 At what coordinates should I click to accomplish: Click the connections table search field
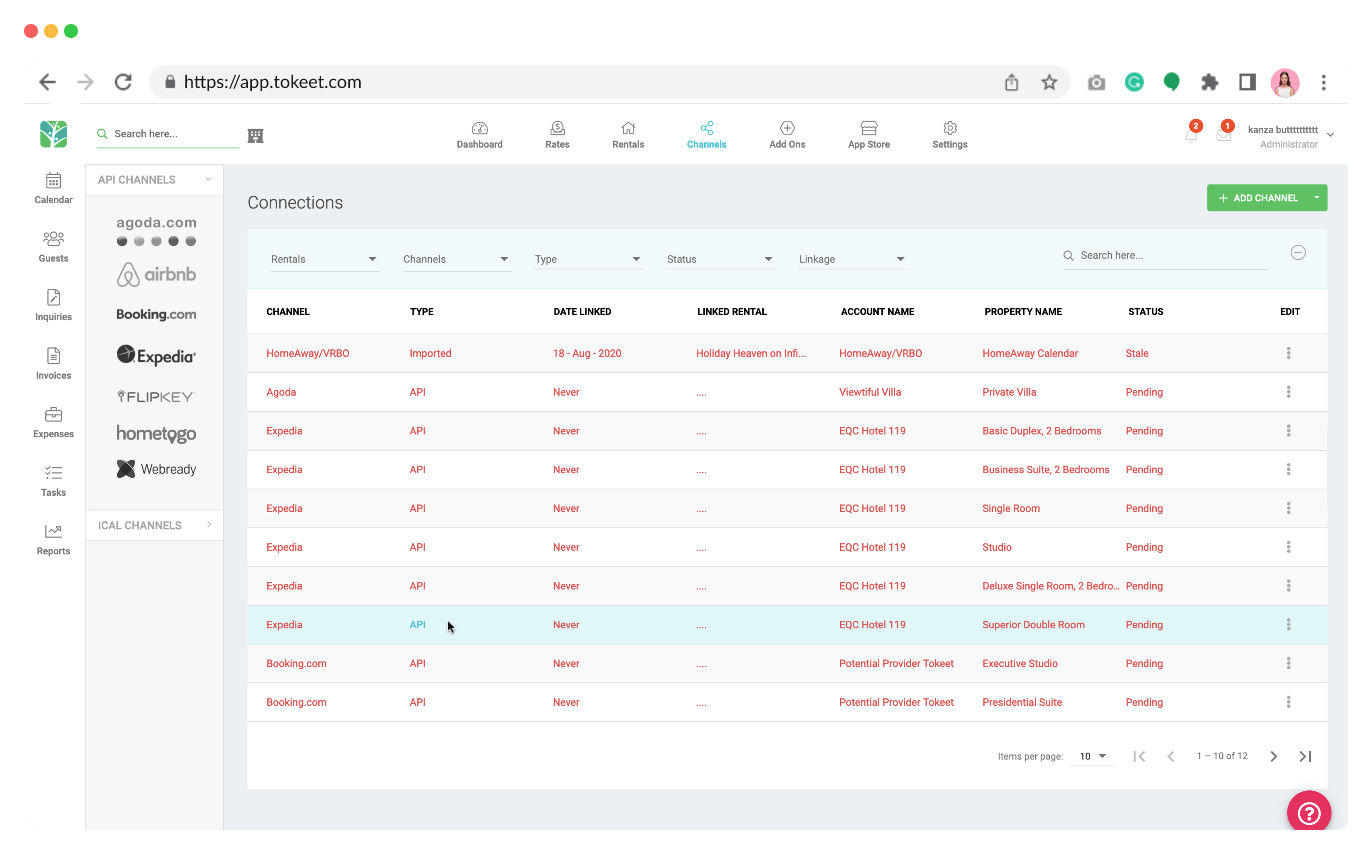(1165, 256)
